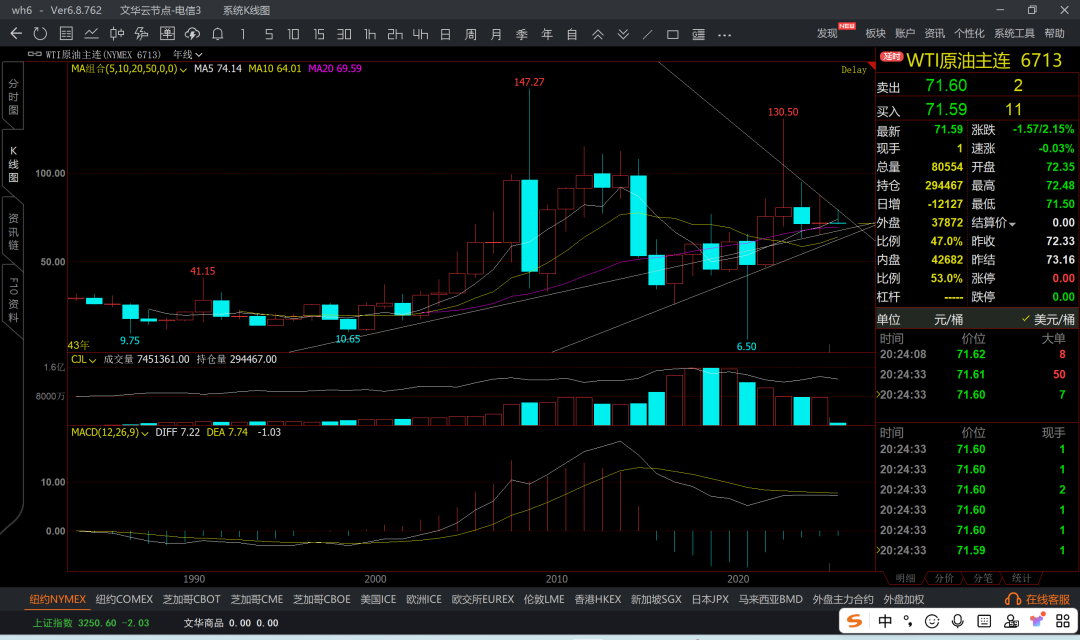
Task: Toggle IME punctuation mode icon
Action: click(908, 621)
